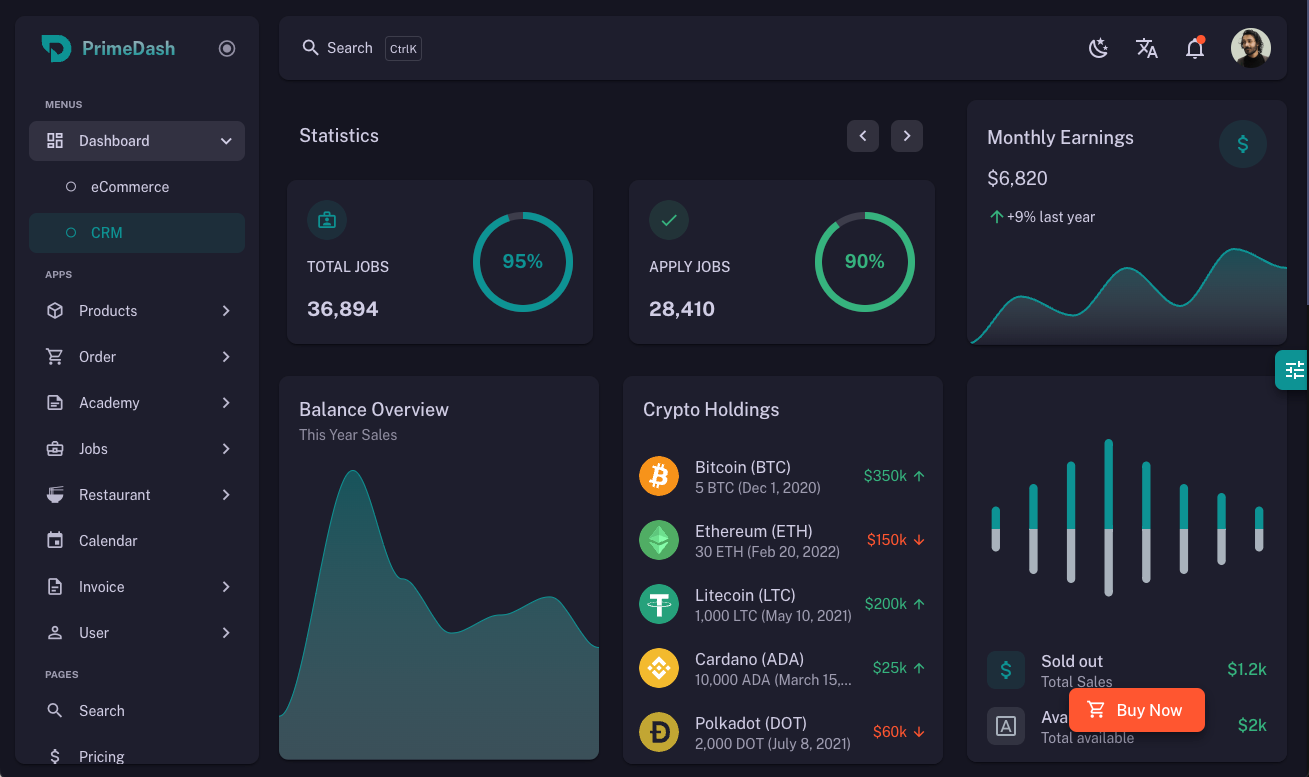This screenshot has width=1309, height=777.
Task: Expand the Restaurant submenu
Action: point(137,495)
